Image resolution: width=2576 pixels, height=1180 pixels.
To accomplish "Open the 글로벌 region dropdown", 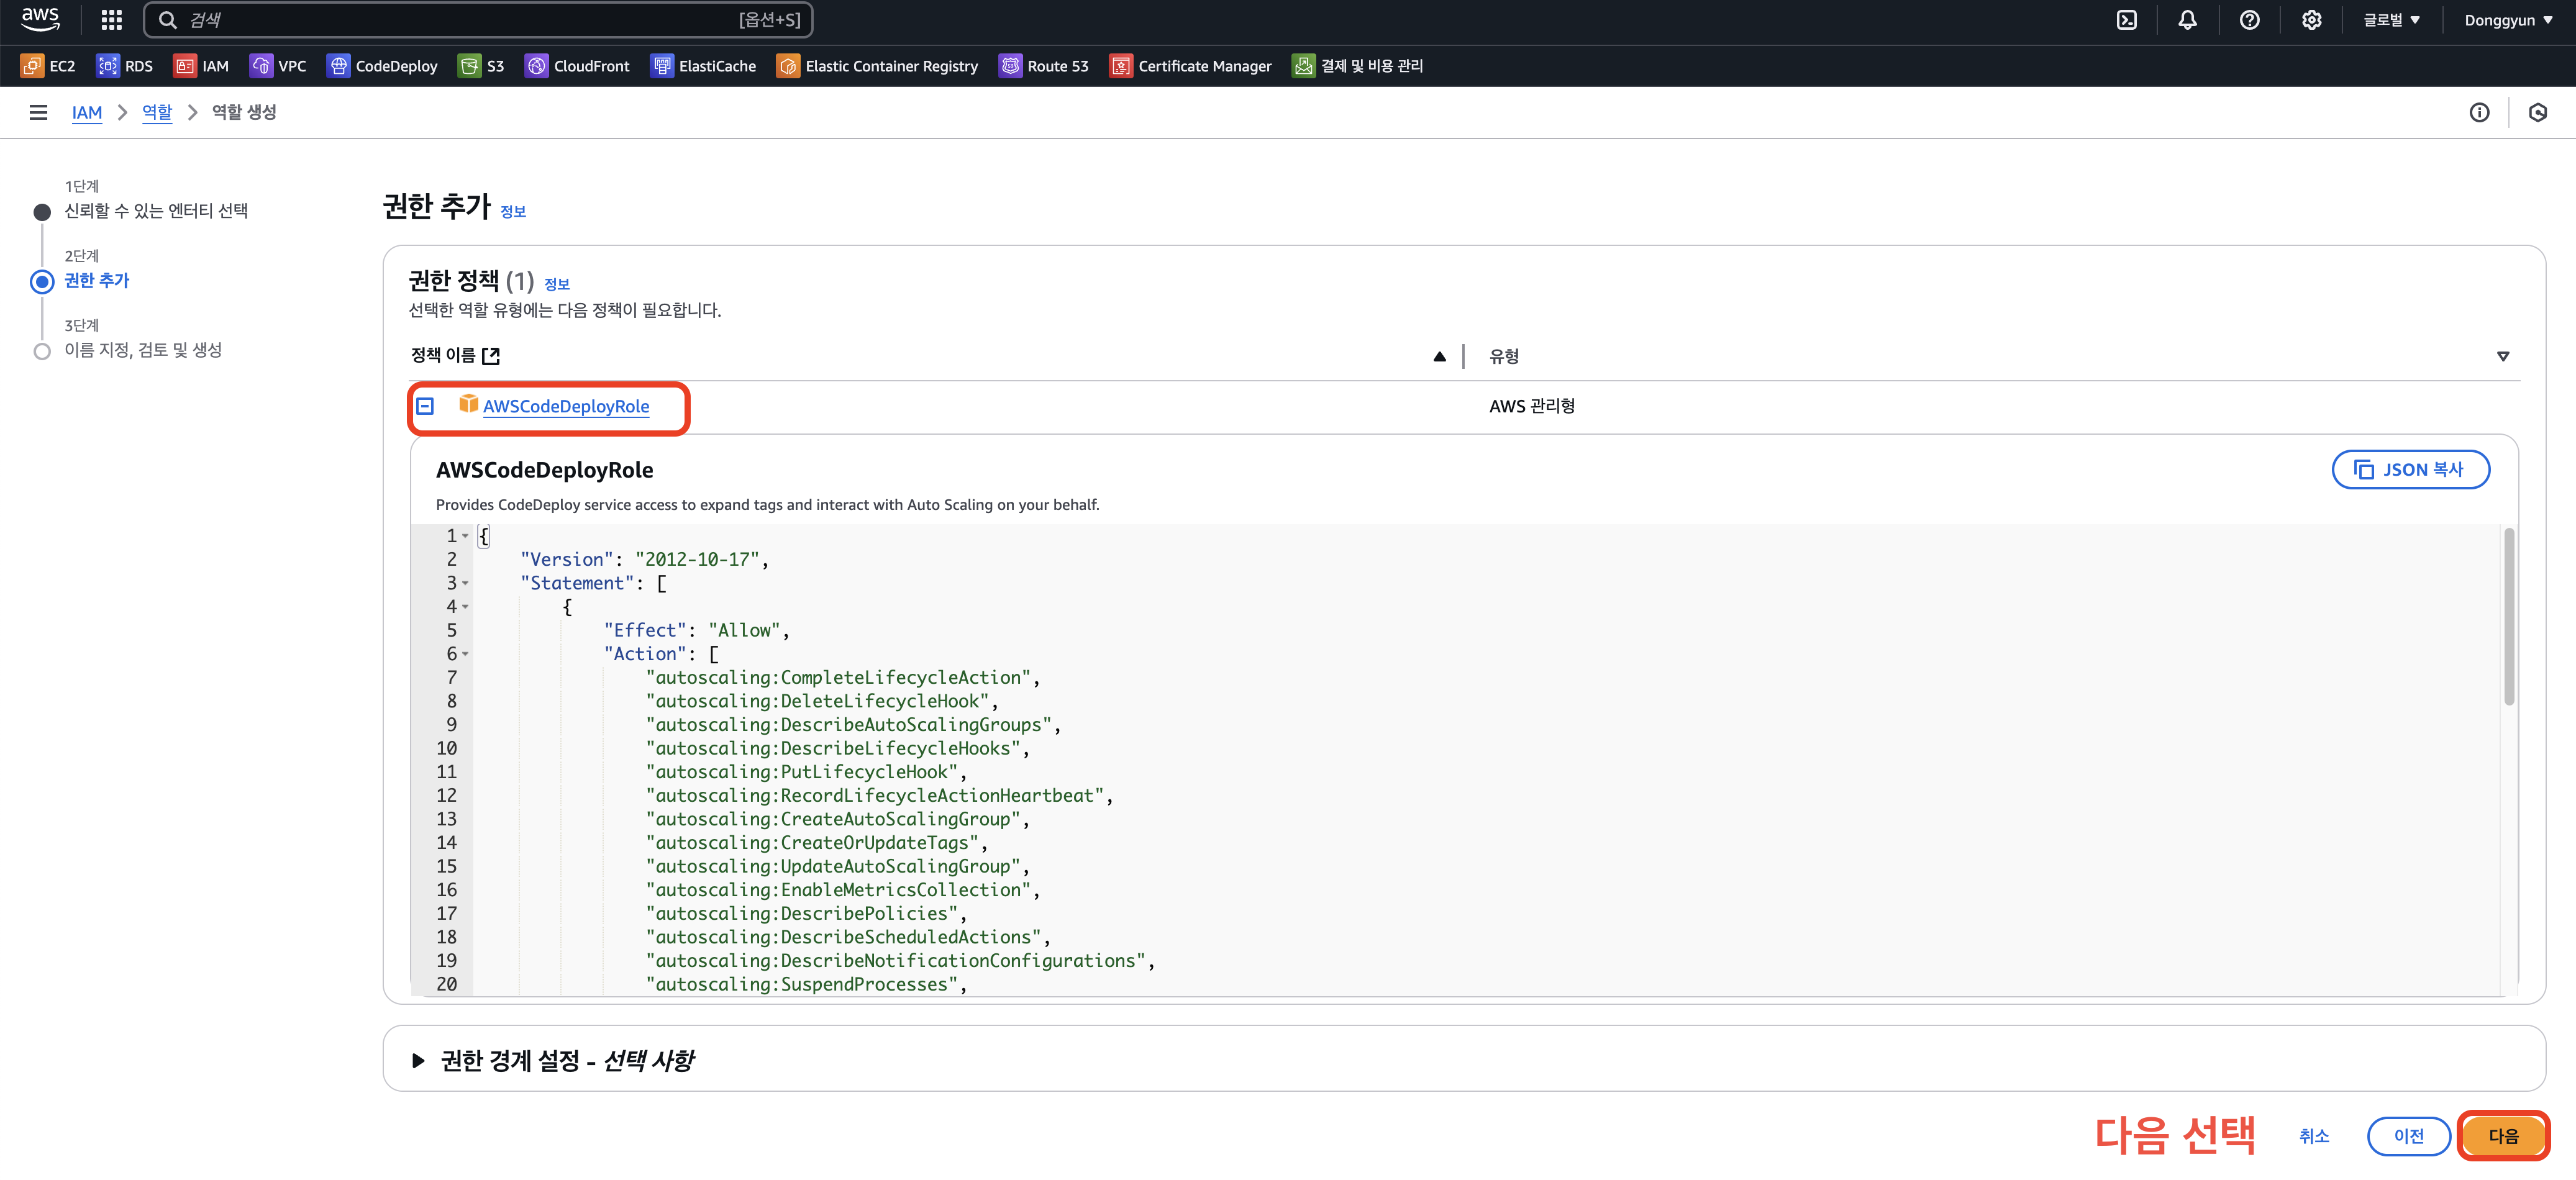I will point(2391,20).
